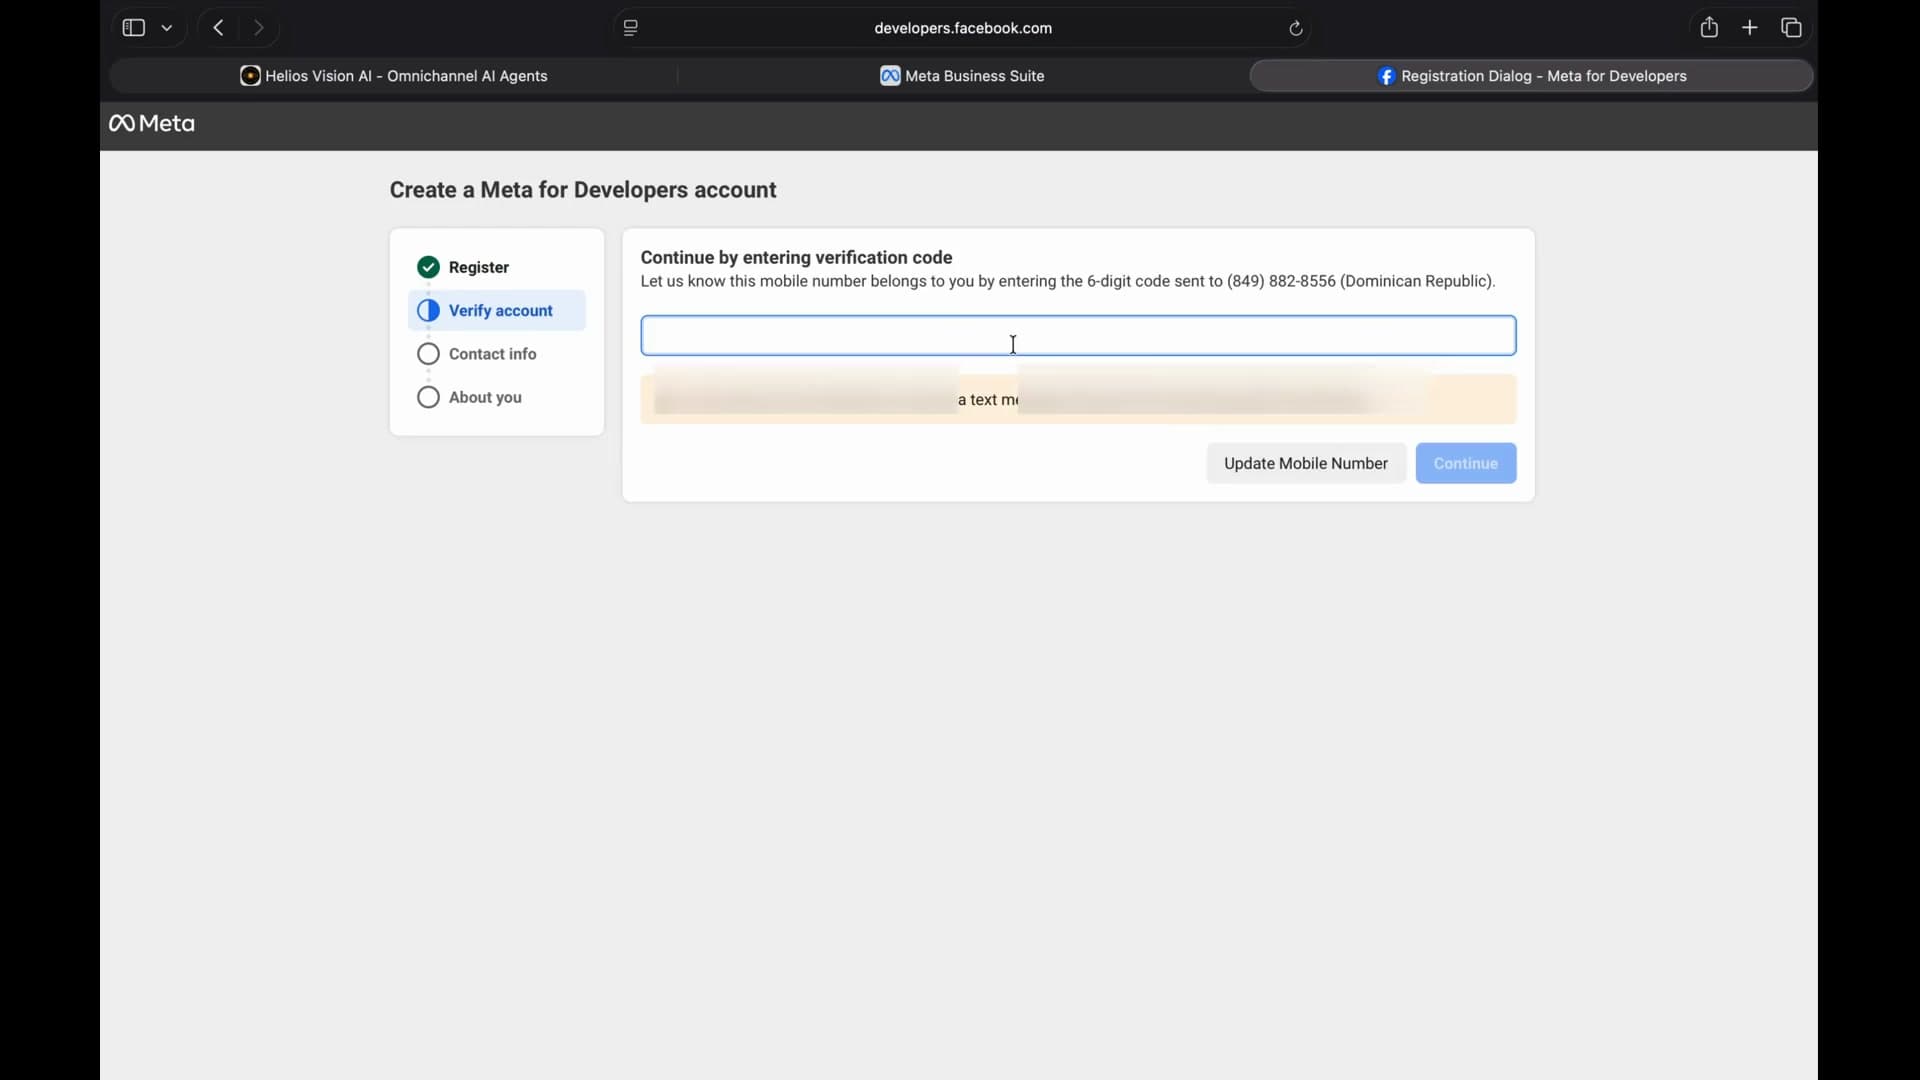This screenshot has height=1080, width=1920.
Task: Add a new tab with plus icon
Action: pos(1750,28)
